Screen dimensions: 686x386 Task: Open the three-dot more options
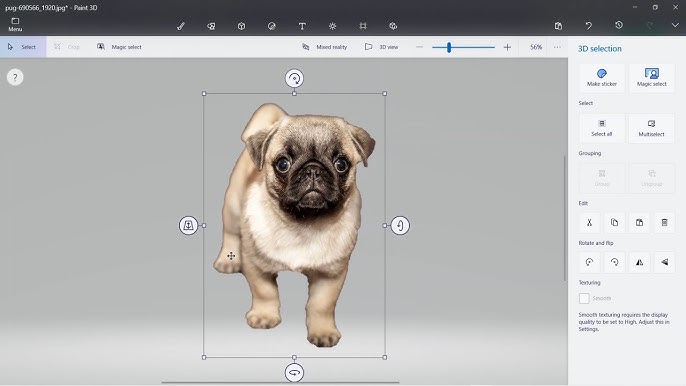pos(557,47)
